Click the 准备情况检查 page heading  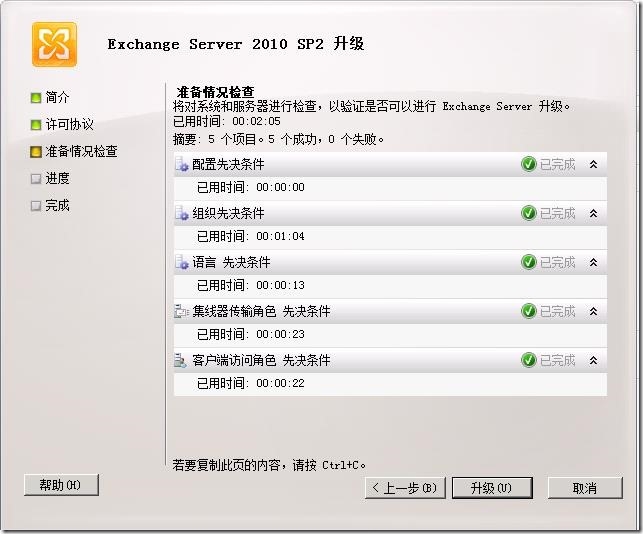tap(216, 92)
